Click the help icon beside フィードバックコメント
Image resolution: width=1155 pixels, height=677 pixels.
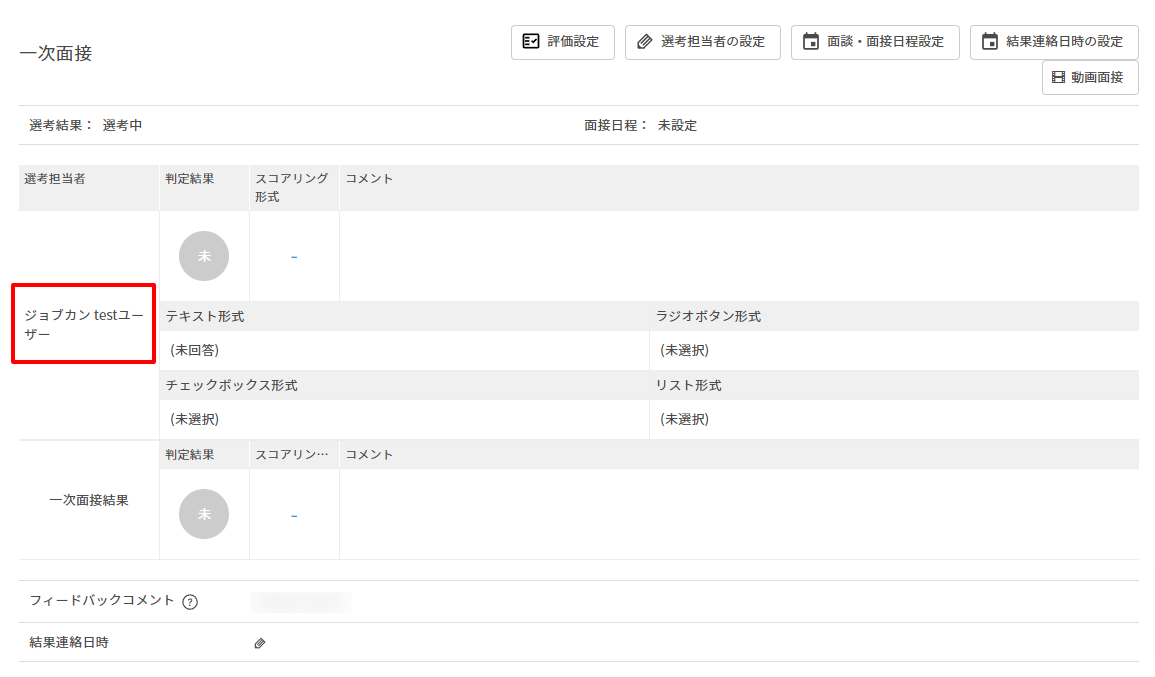[x=190, y=602]
